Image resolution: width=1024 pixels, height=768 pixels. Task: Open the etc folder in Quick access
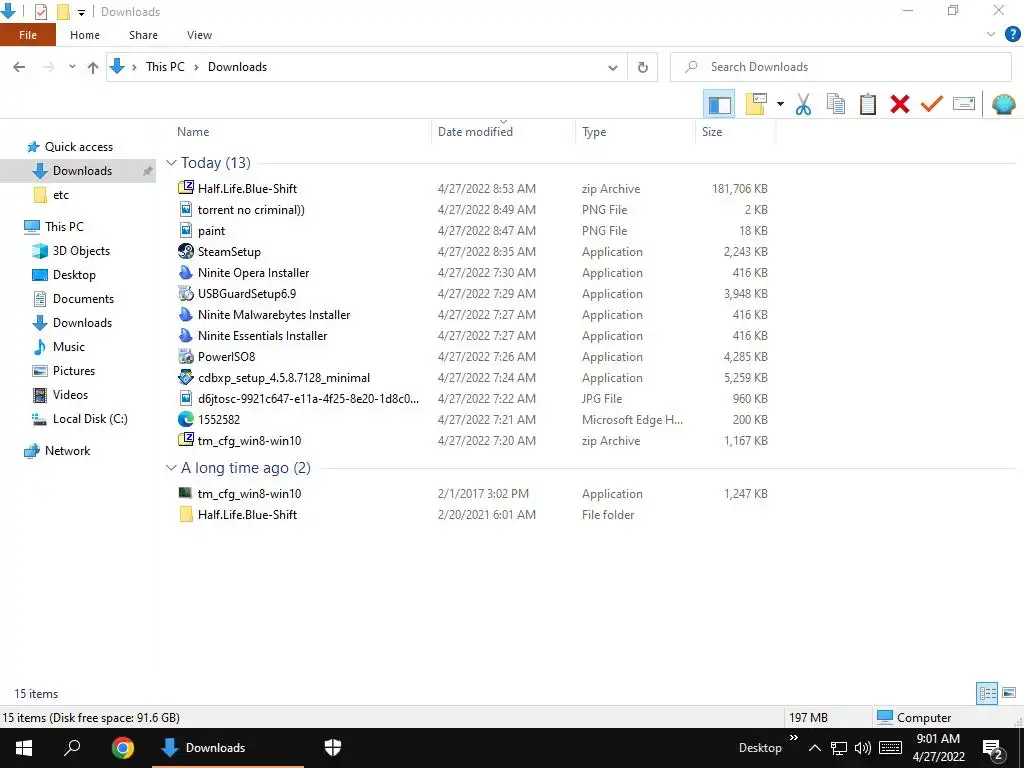click(61, 195)
